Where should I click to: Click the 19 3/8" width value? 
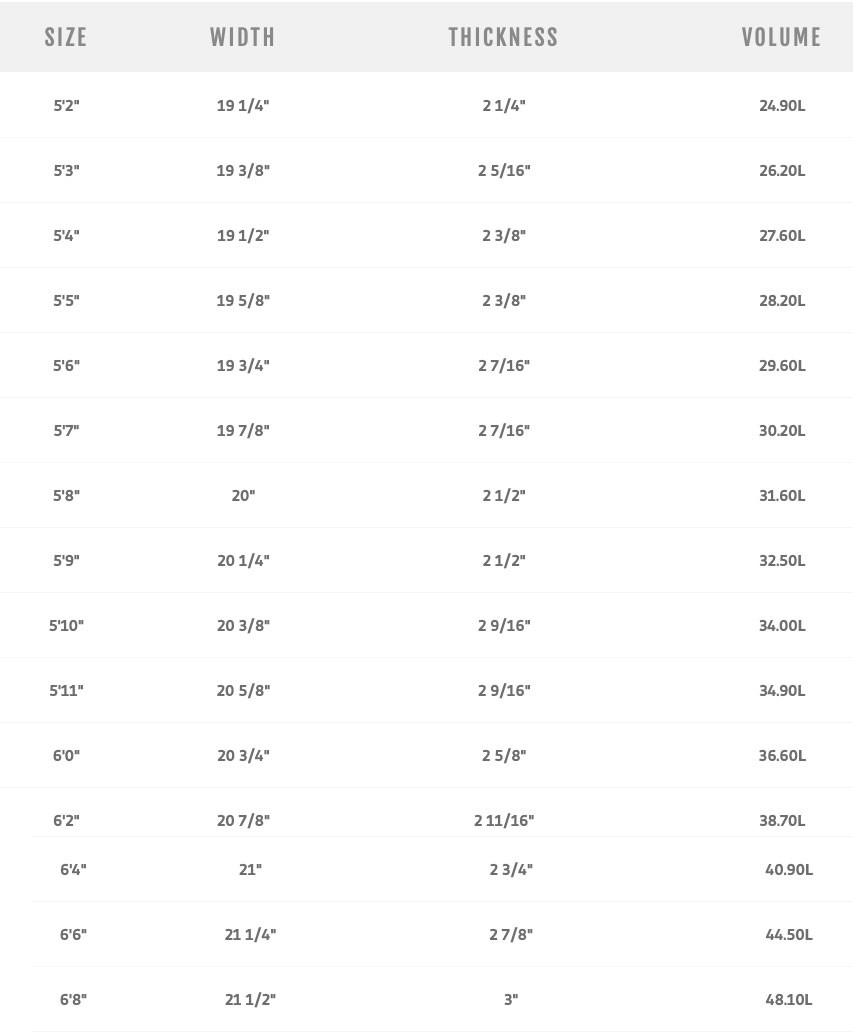243,170
